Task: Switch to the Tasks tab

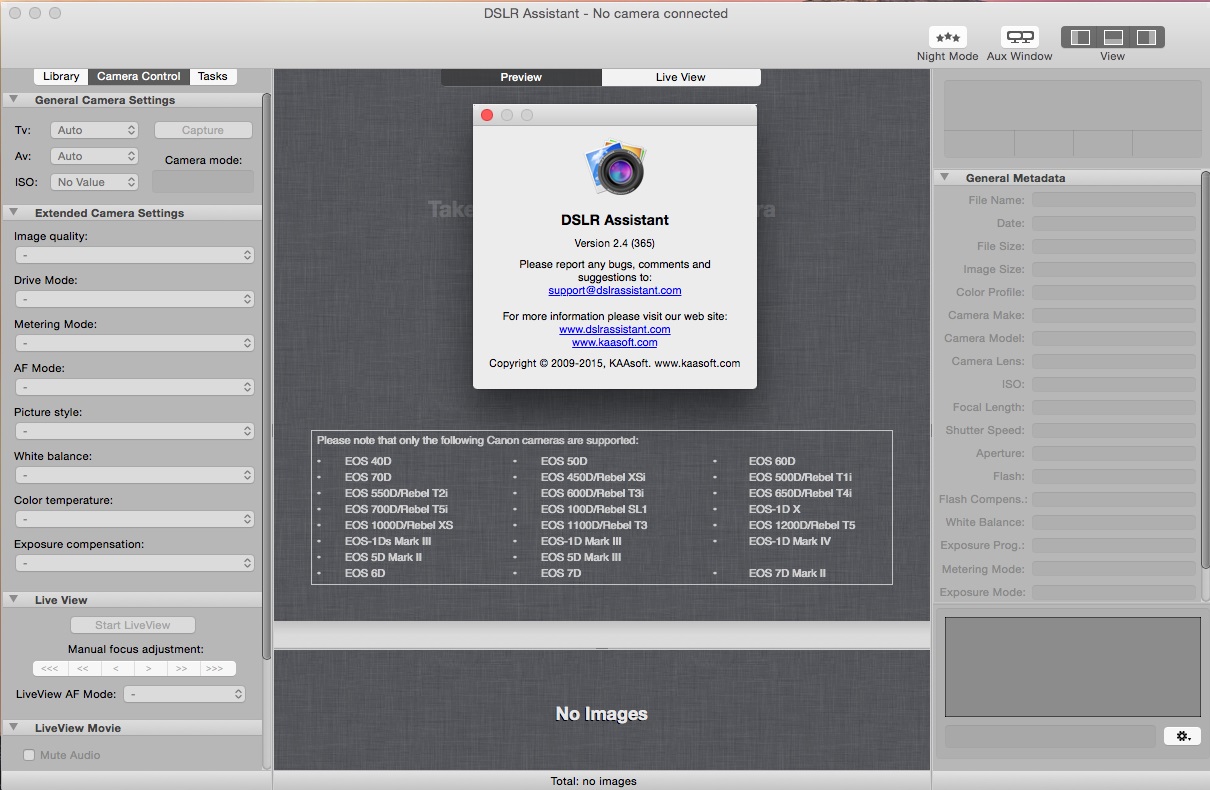Action: [x=212, y=76]
